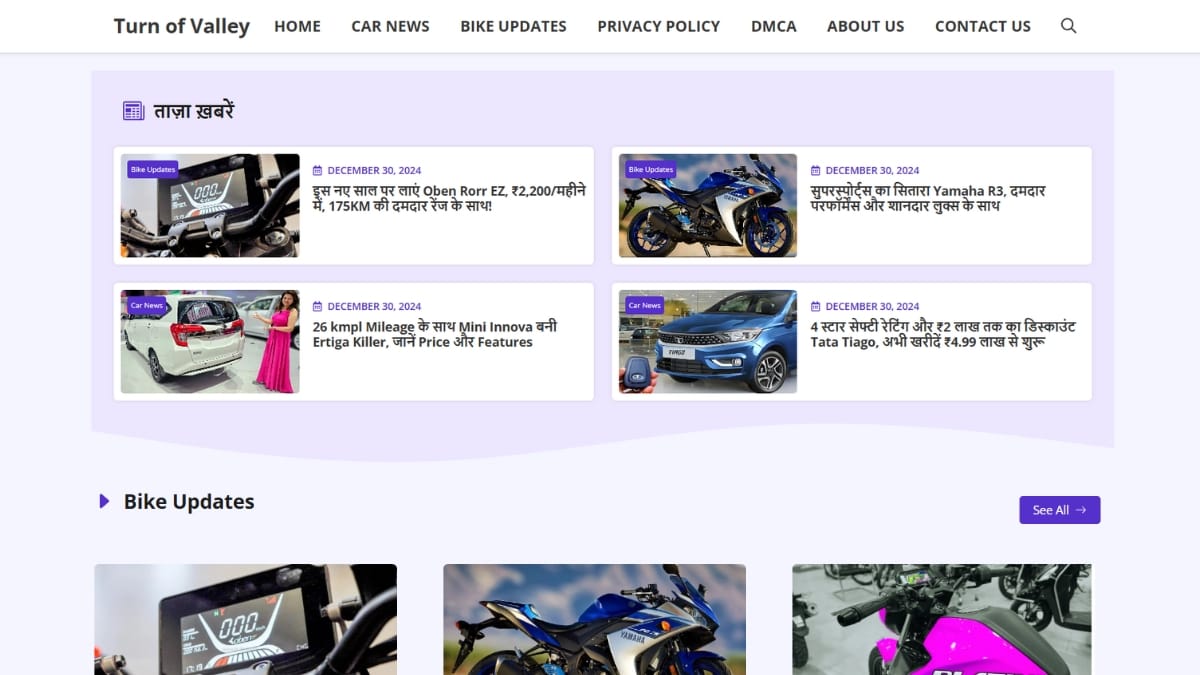The image size is (1200, 675).
Task: Open the PRIVACY POLICY page
Action: [x=658, y=27]
